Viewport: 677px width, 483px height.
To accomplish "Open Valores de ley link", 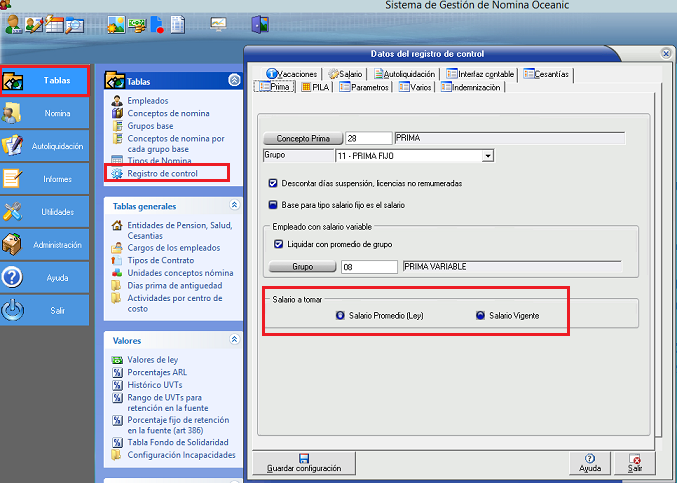I will (153, 360).
